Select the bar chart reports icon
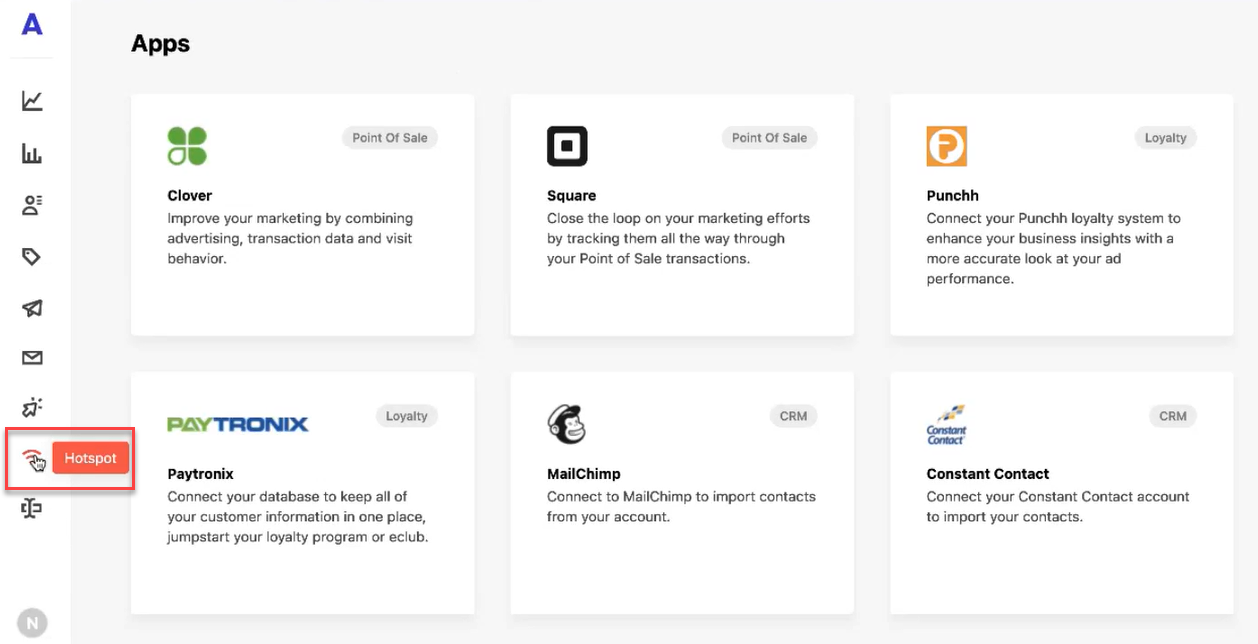Image resolution: width=1258 pixels, height=644 pixels. pos(32,153)
